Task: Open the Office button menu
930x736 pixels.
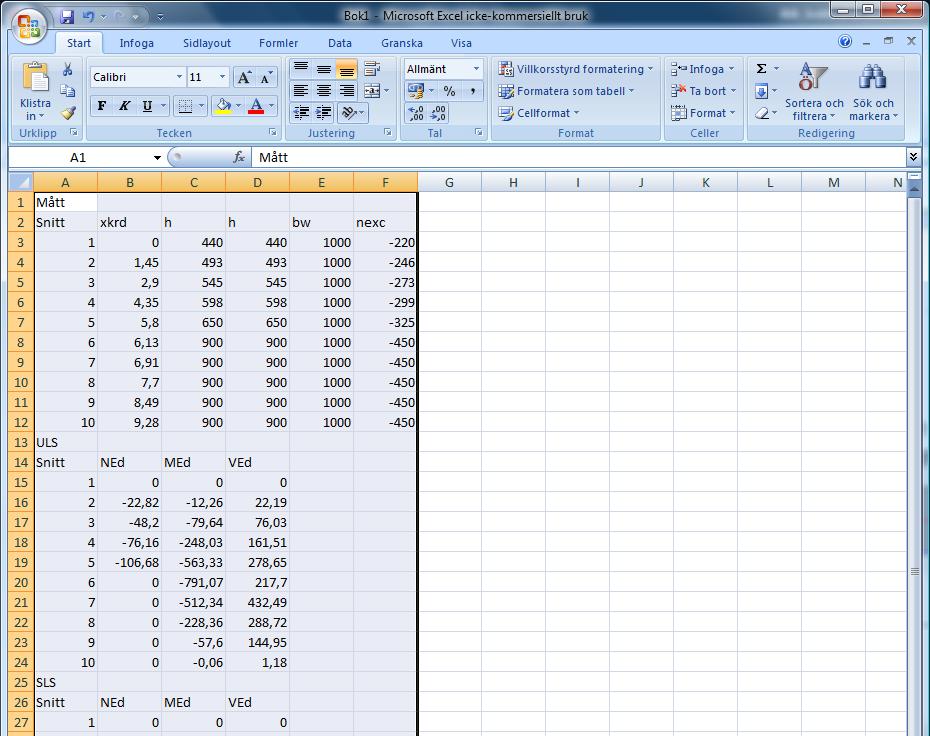Action: 29,26
